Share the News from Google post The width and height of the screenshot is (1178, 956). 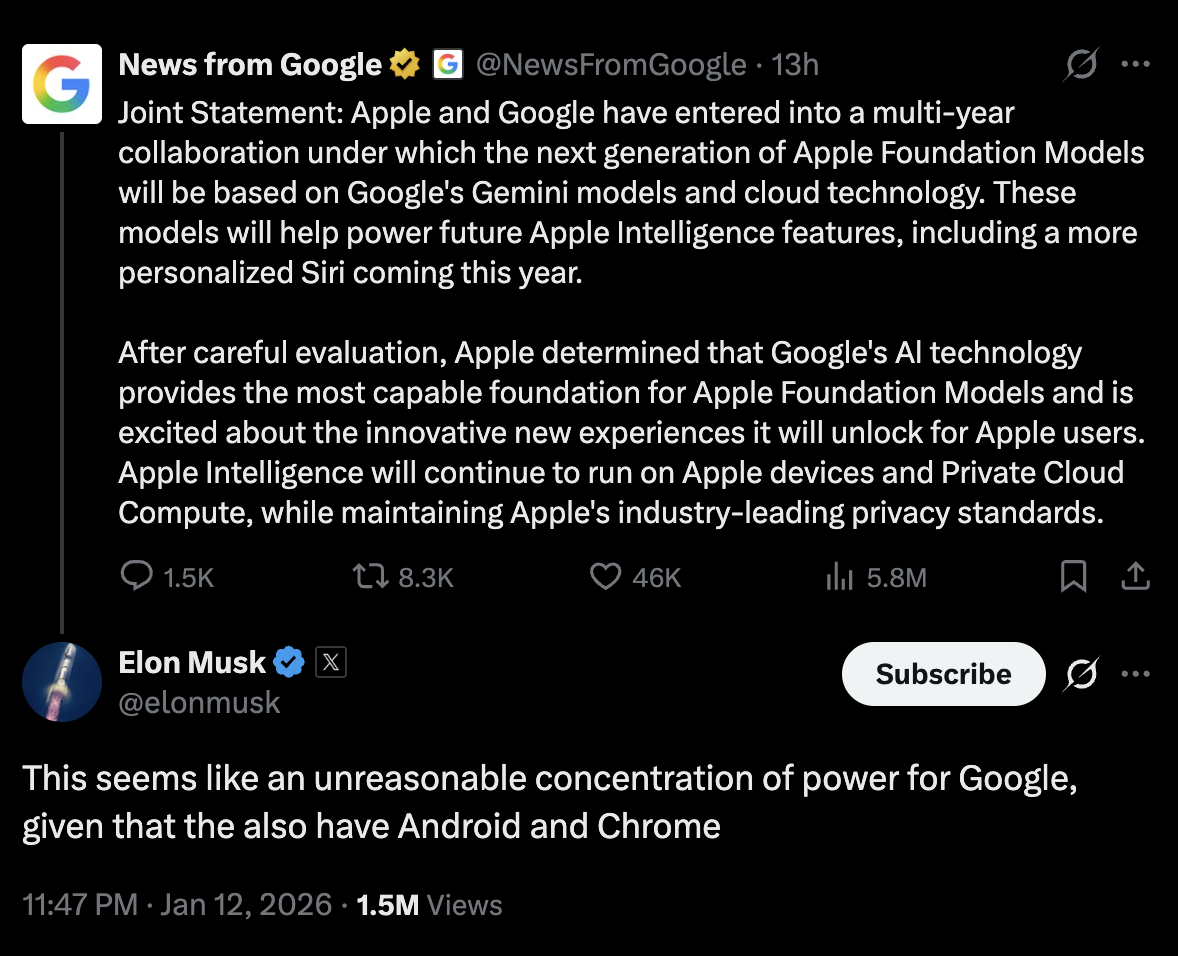tap(1135, 577)
